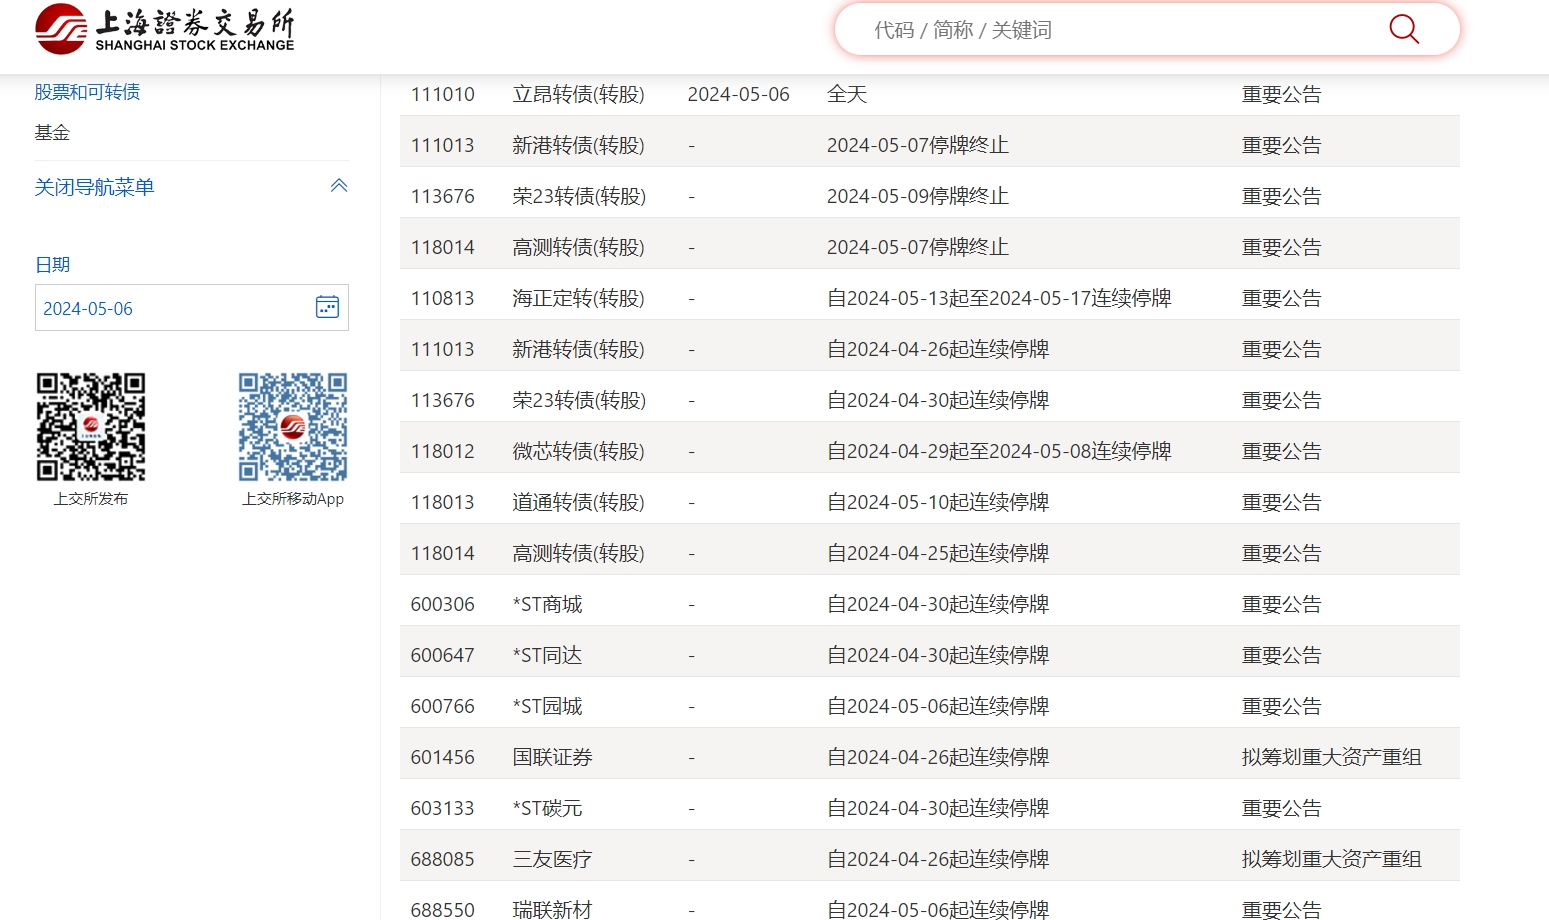Screen dimensions: 1549x920
Task: Click 微芯转债(转股) row name
Action: [578, 451]
